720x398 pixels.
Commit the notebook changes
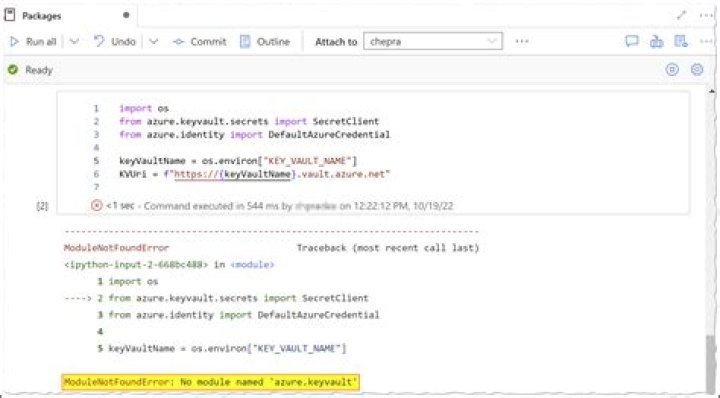coord(199,42)
